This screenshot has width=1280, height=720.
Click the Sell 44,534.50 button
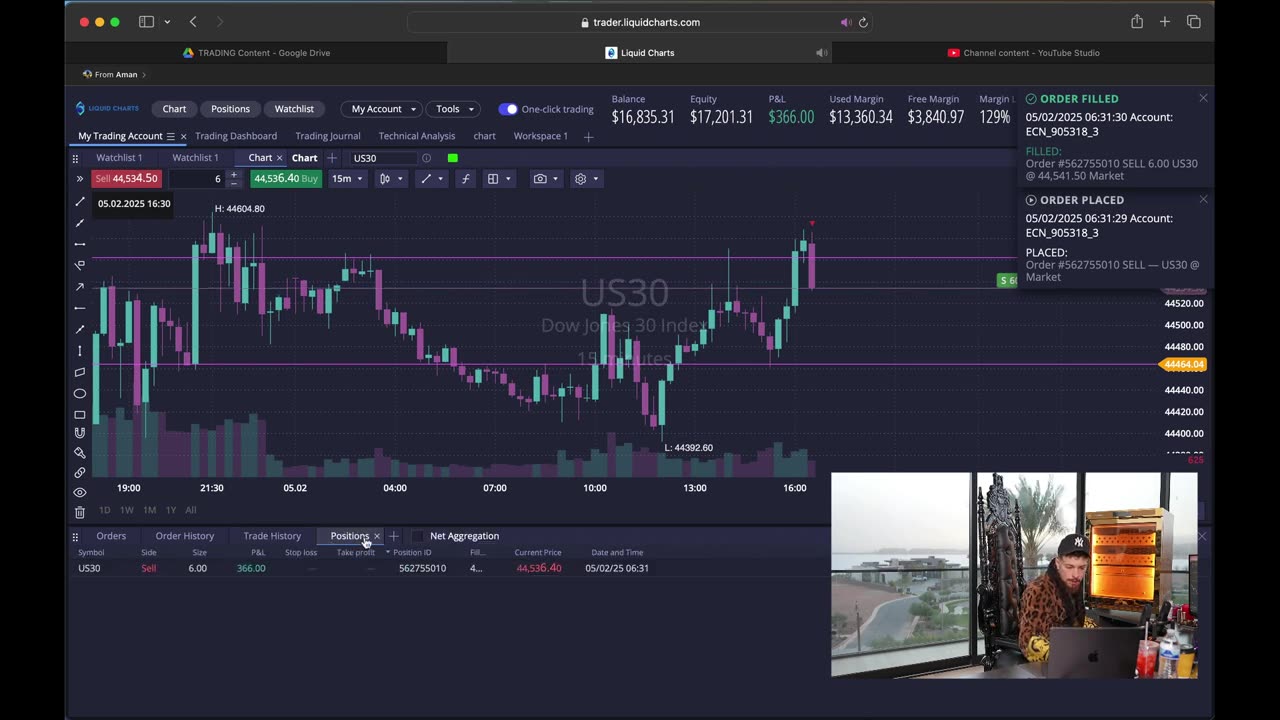[x=126, y=179]
